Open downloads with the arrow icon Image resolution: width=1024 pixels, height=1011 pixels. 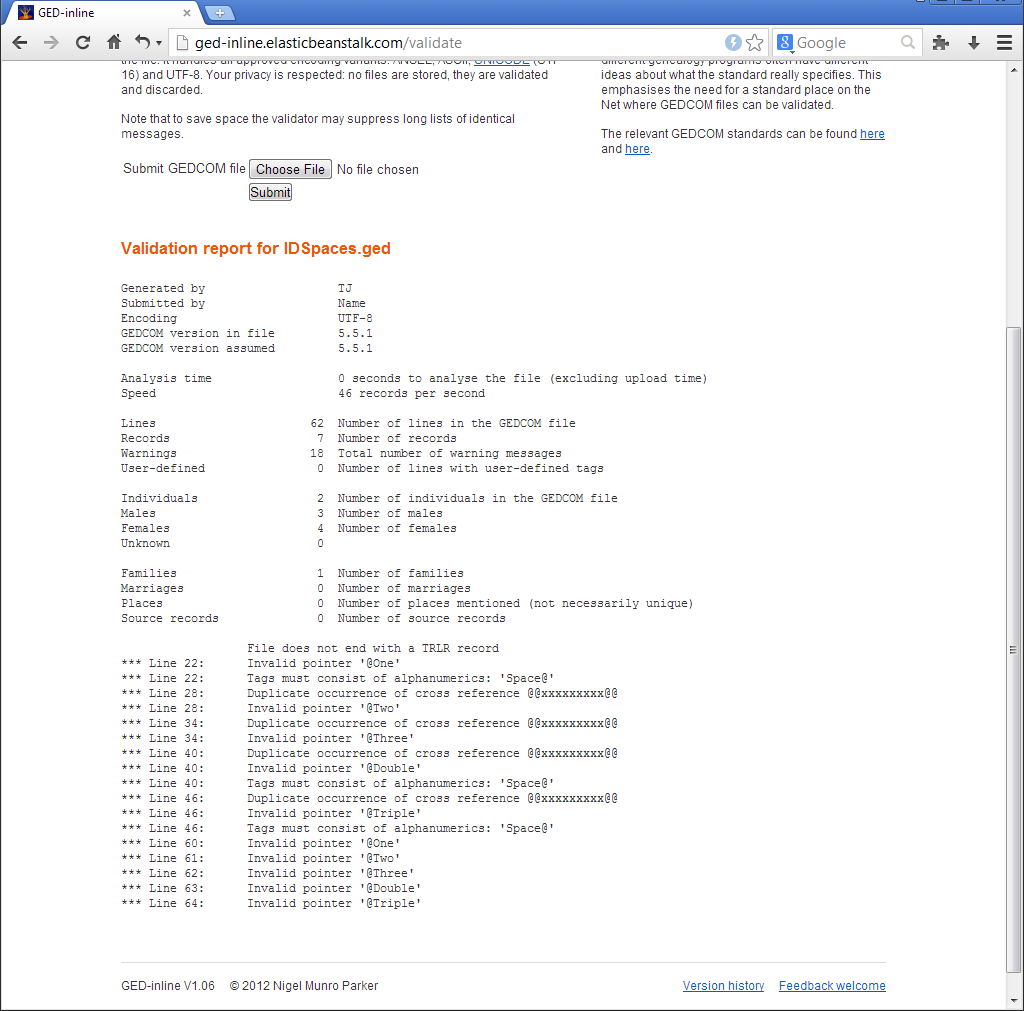point(972,43)
